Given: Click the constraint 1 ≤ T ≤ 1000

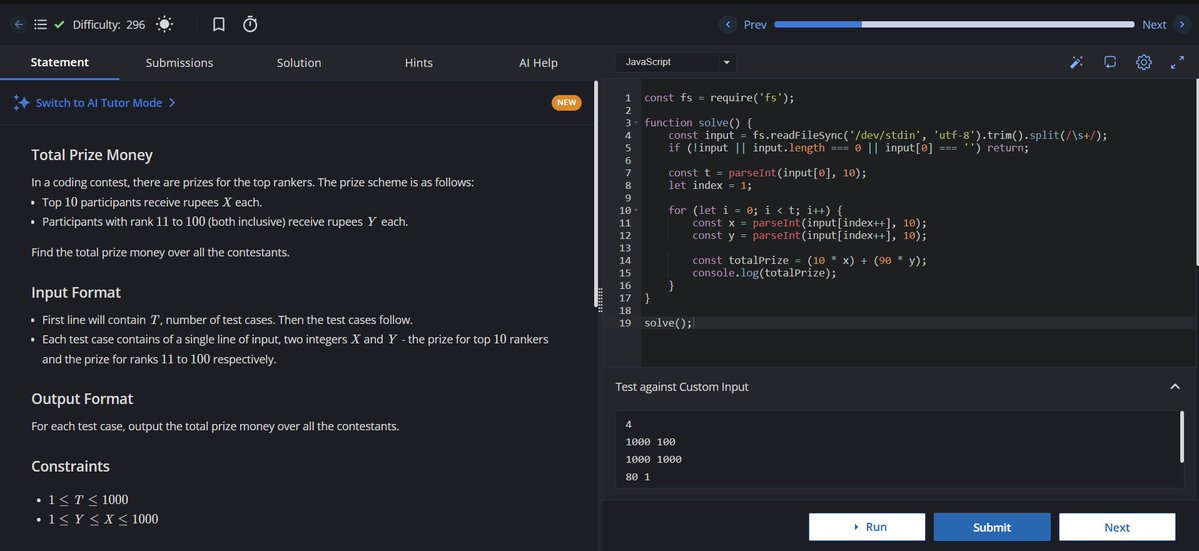Looking at the screenshot, I should [x=88, y=500].
